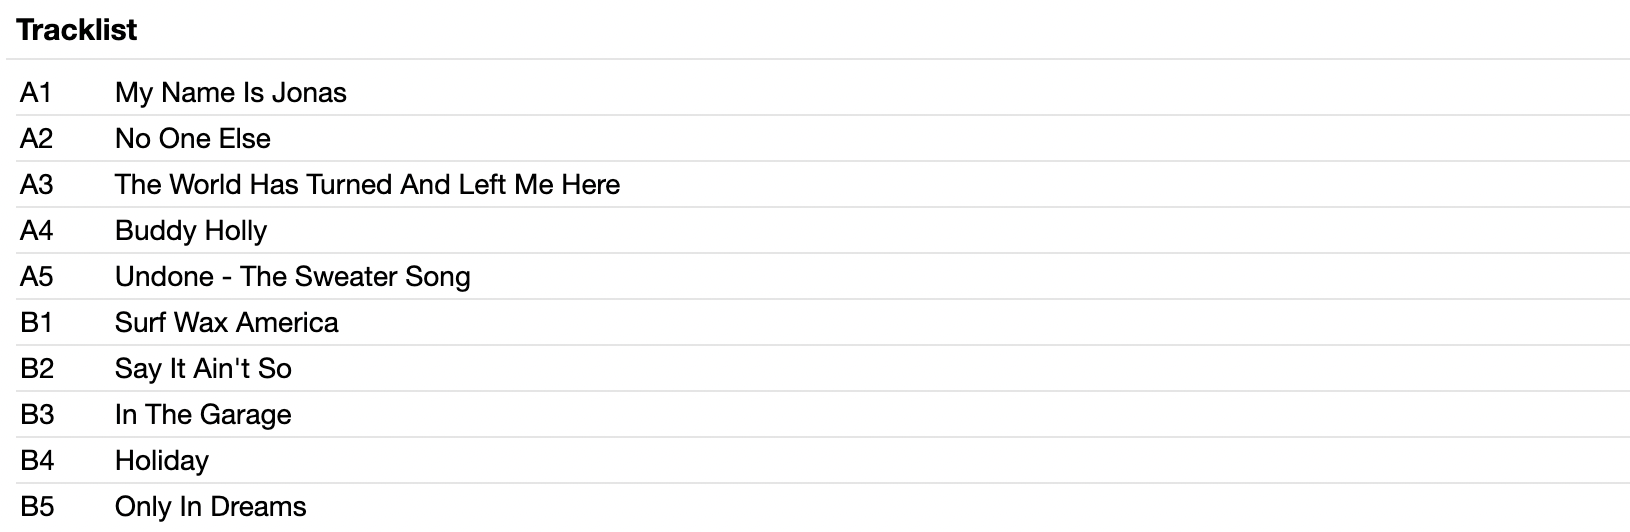Click the B5 position label

(x=36, y=507)
